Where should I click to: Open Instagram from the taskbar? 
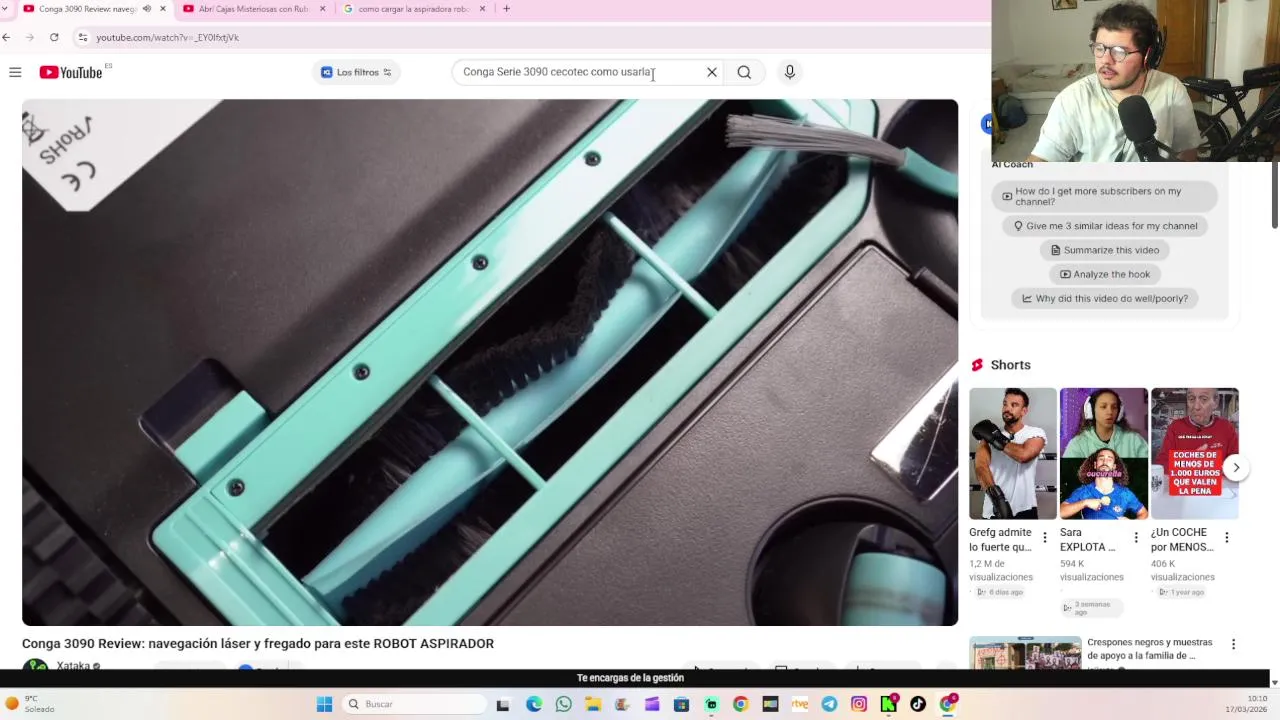859,704
